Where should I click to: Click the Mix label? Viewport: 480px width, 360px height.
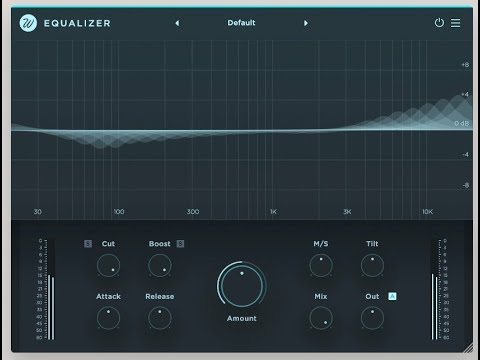pos(321,296)
